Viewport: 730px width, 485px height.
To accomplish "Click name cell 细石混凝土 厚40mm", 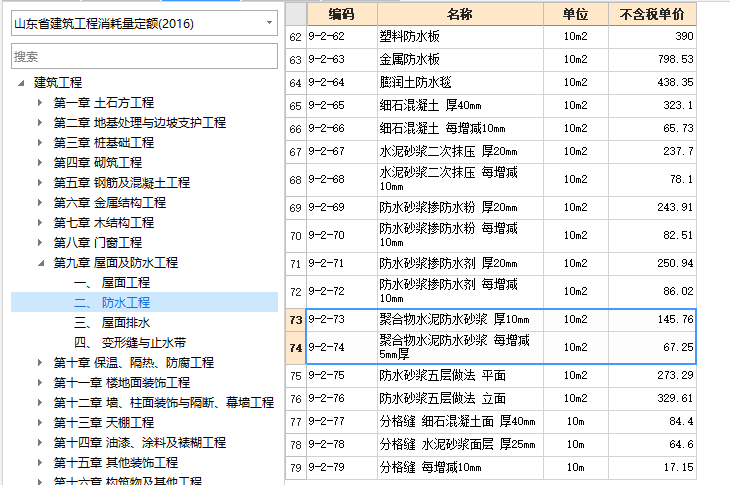I will point(460,106).
